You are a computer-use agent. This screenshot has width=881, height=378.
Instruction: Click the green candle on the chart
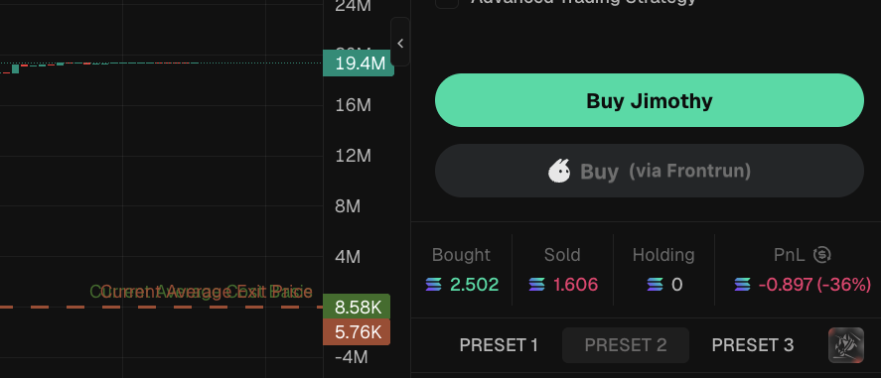16,69
